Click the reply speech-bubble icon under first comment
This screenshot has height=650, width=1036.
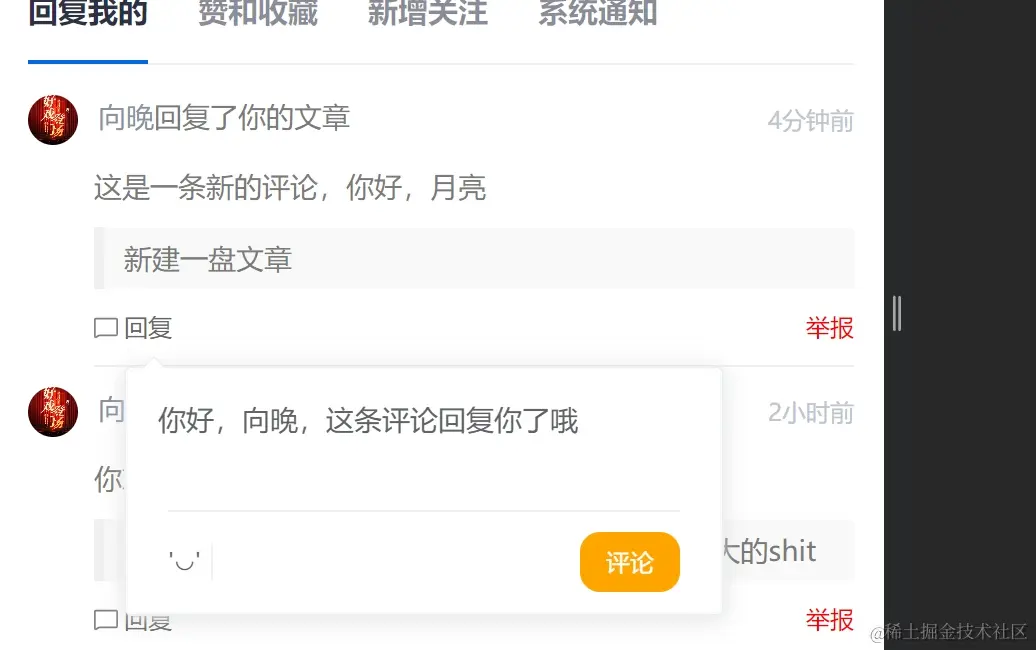click(x=106, y=328)
